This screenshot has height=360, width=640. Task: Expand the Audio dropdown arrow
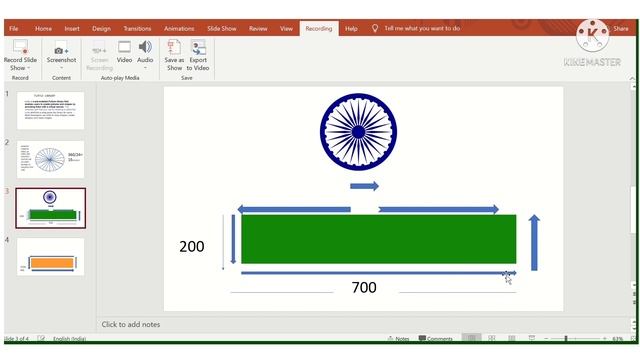pyautogui.click(x=145, y=68)
